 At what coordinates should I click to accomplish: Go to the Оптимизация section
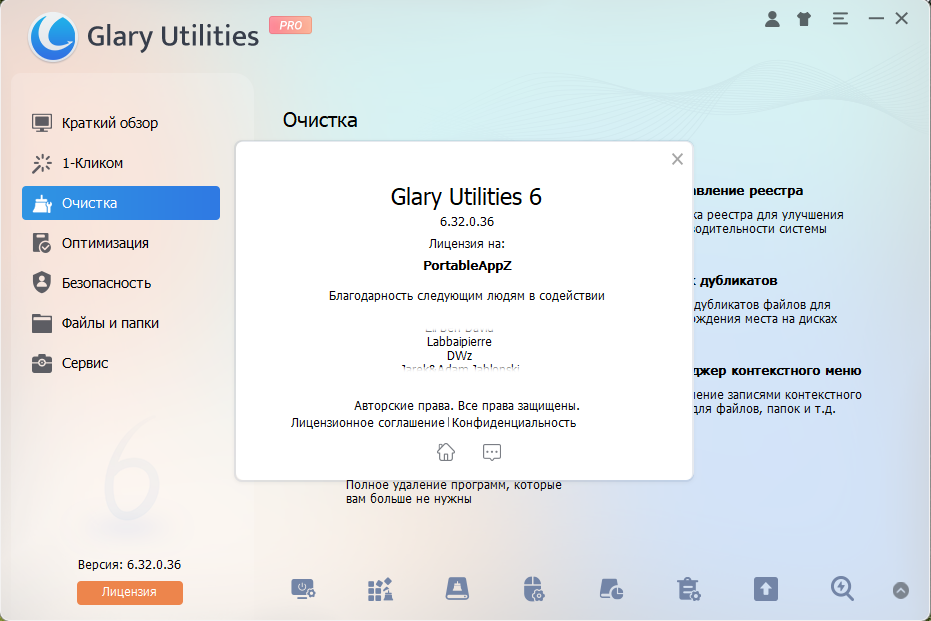point(105,243)
